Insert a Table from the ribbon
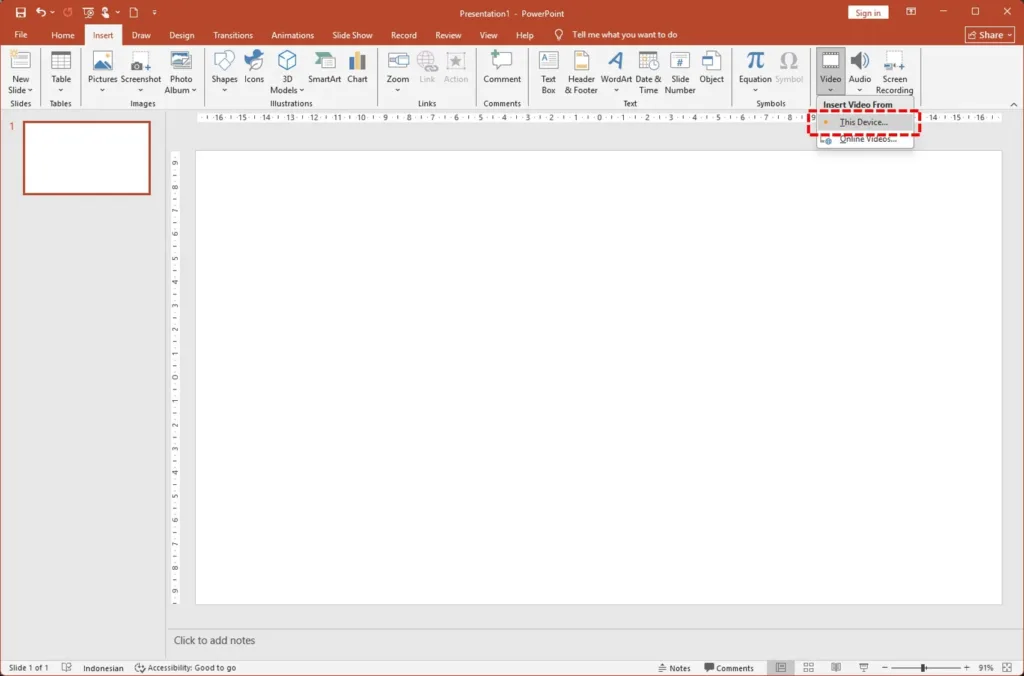Viewport: 1024px width, 676px height. pos(61,68)
